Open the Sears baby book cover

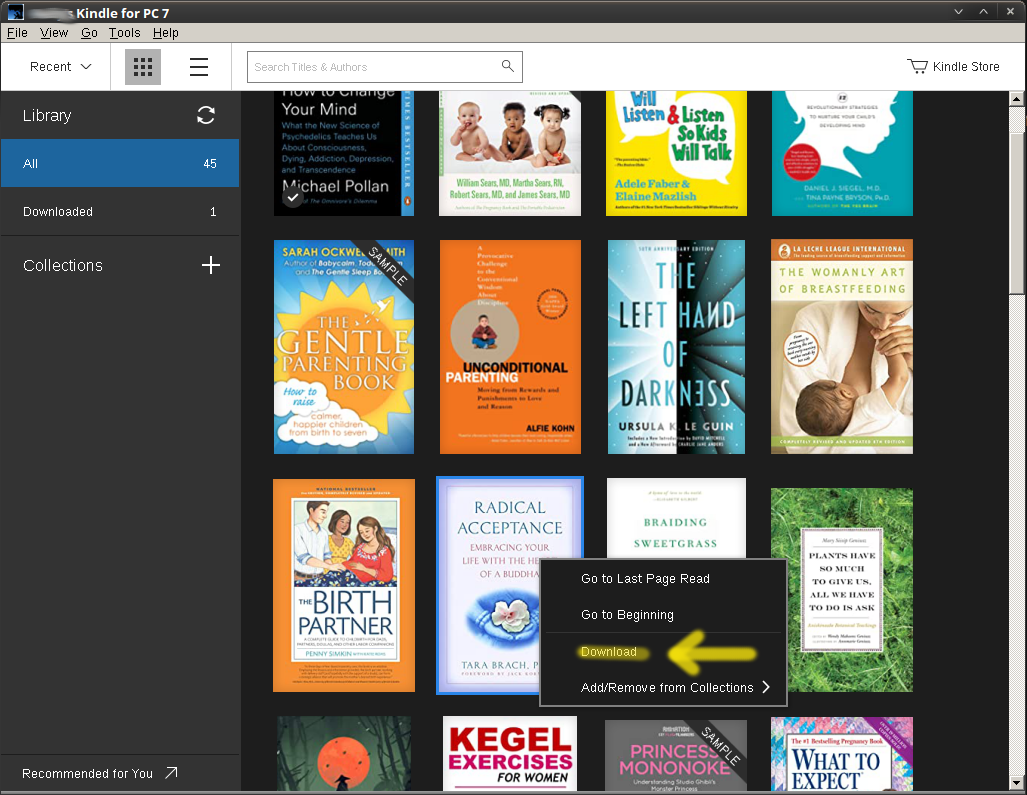510,153
